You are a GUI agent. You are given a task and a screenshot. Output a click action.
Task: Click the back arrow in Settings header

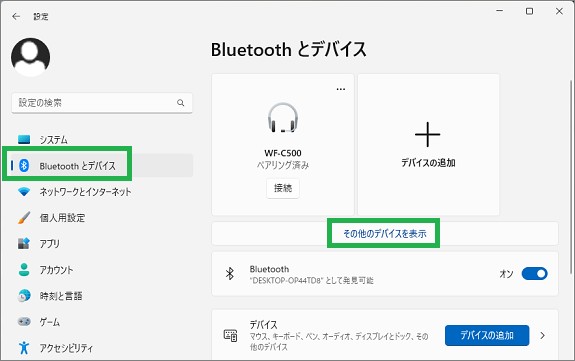point(16,17)
